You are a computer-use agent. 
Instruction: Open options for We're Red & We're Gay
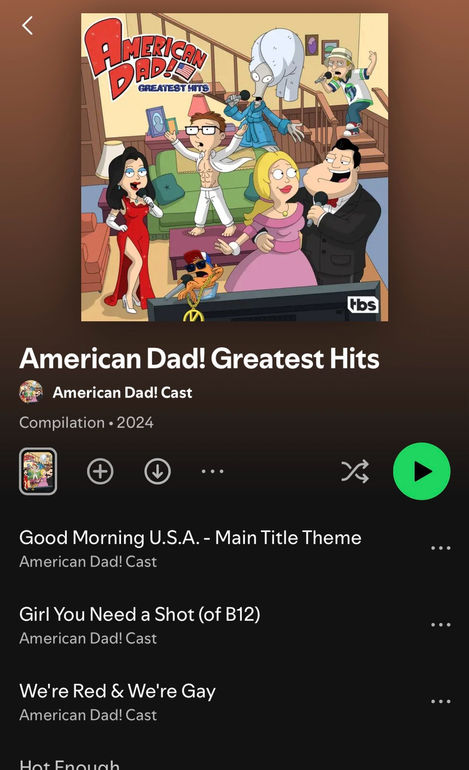pyautogui.click(x=441, y=701)
